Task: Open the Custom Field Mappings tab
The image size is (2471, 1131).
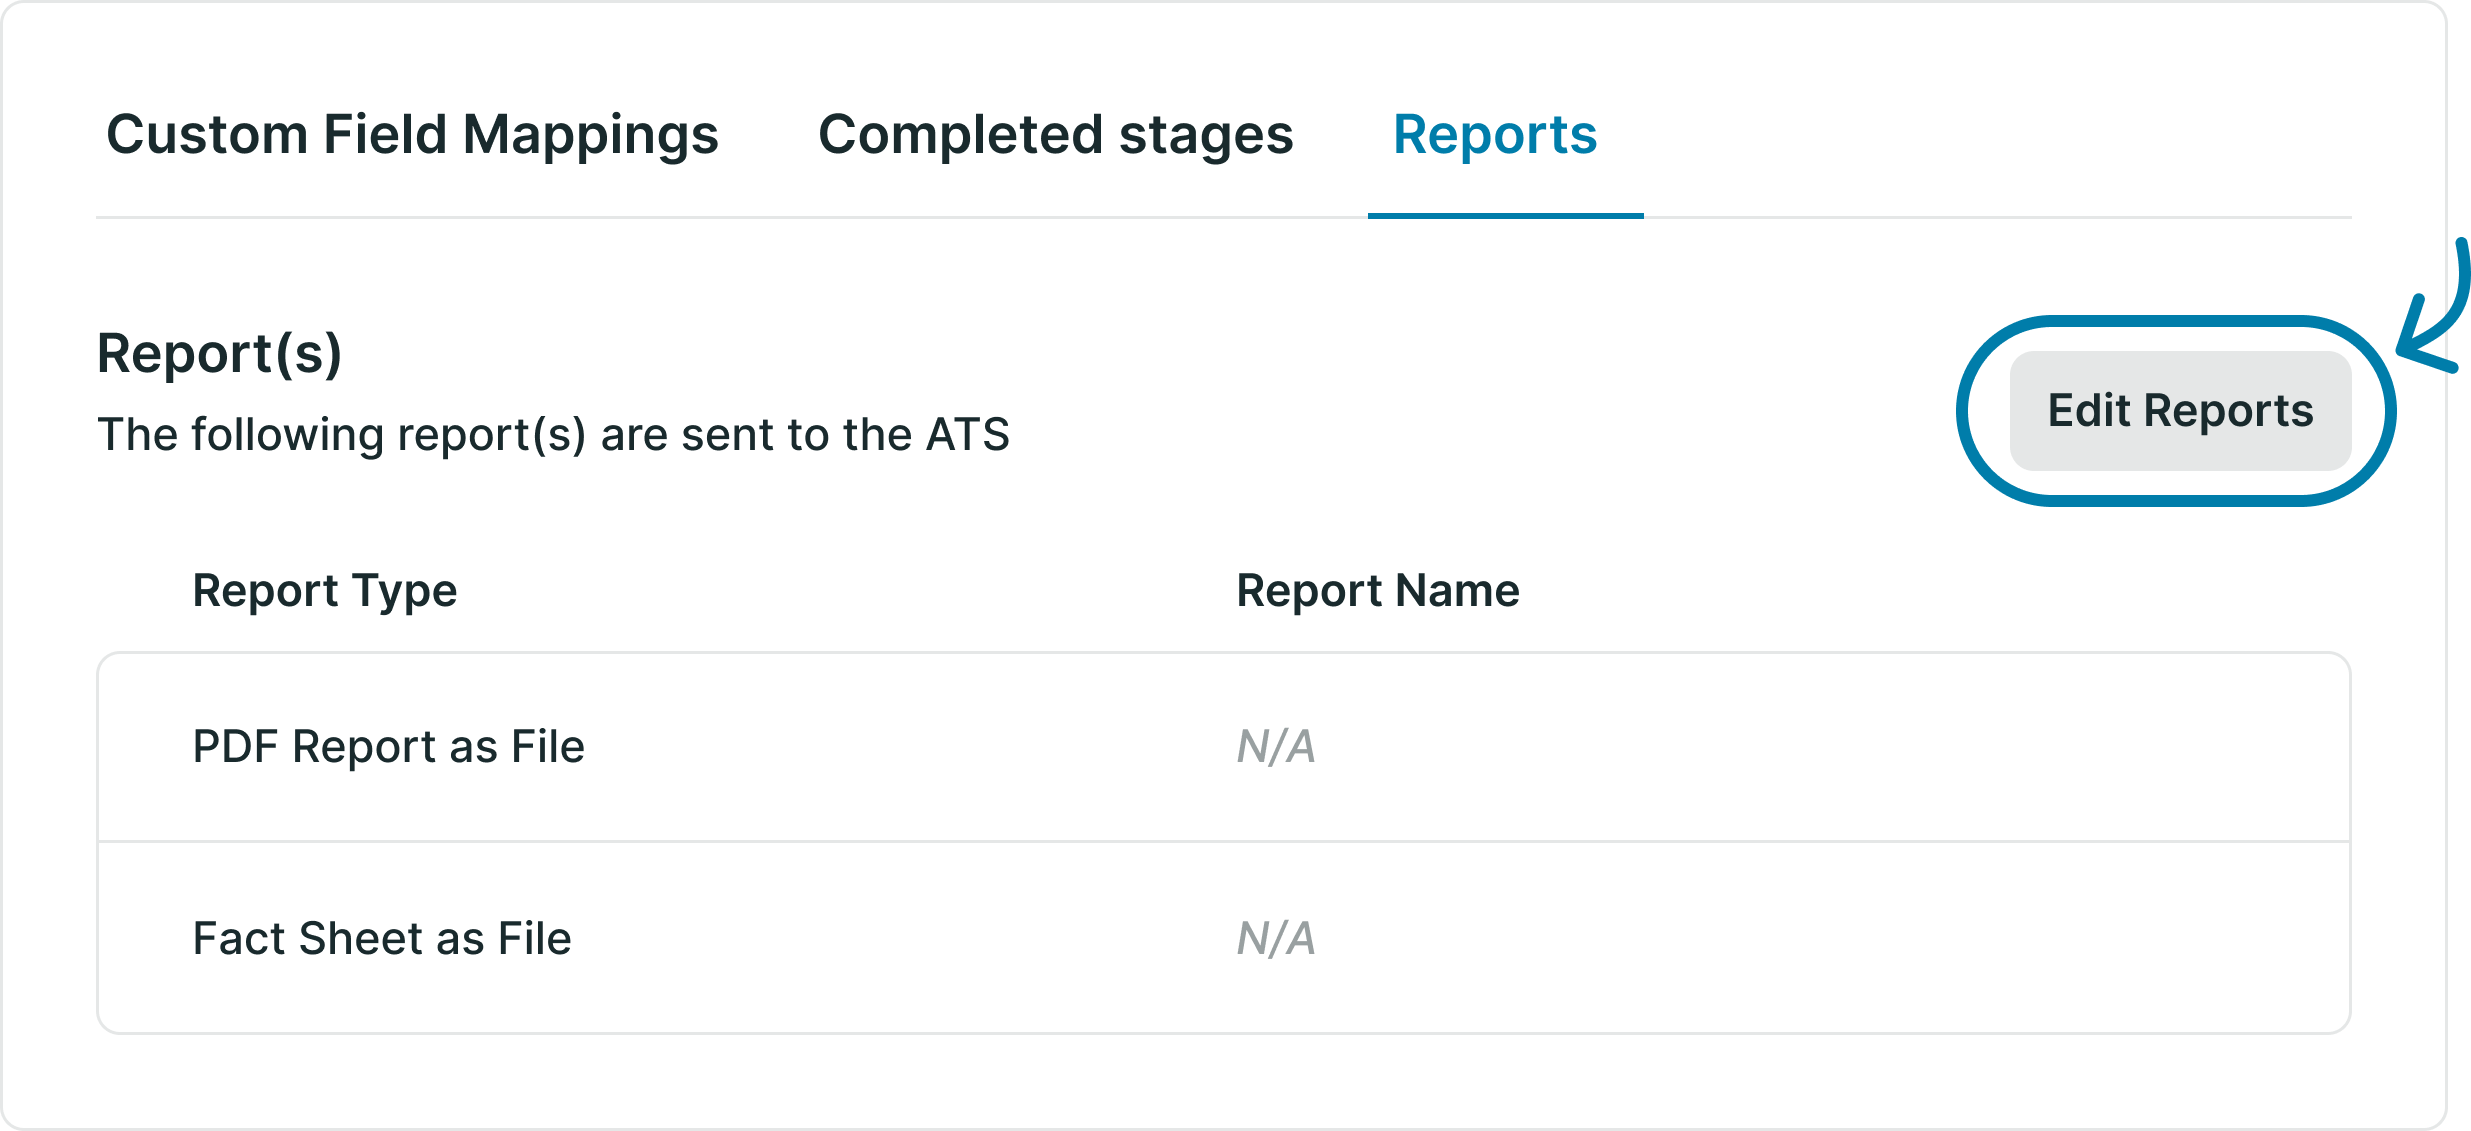Action: tap(412, 135)
